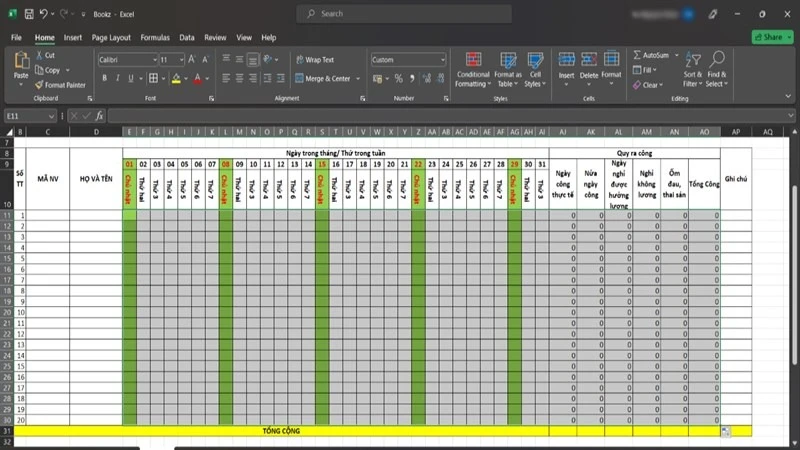Click the Save icon in title bar
This screenshot has width=800, height=450.
point(29,14)
